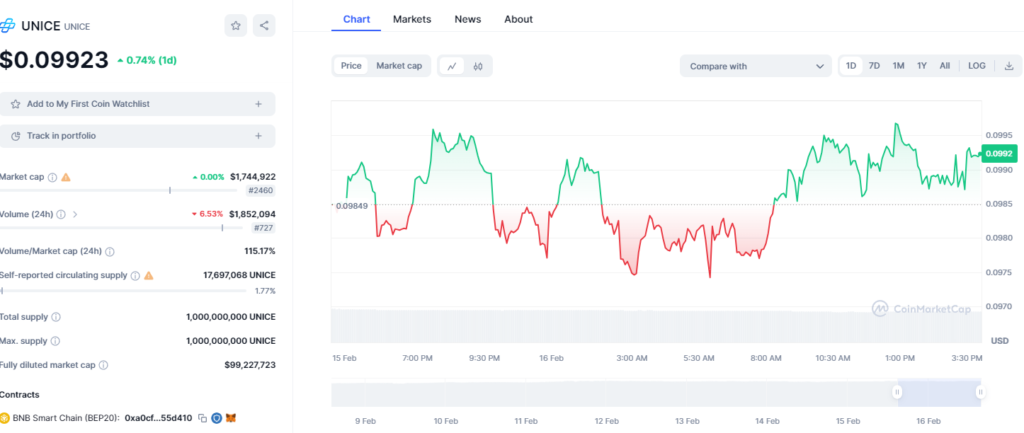Open the Market cap info icon
Viewport: 1024px width, 433px height.
[x=52, y=177]
